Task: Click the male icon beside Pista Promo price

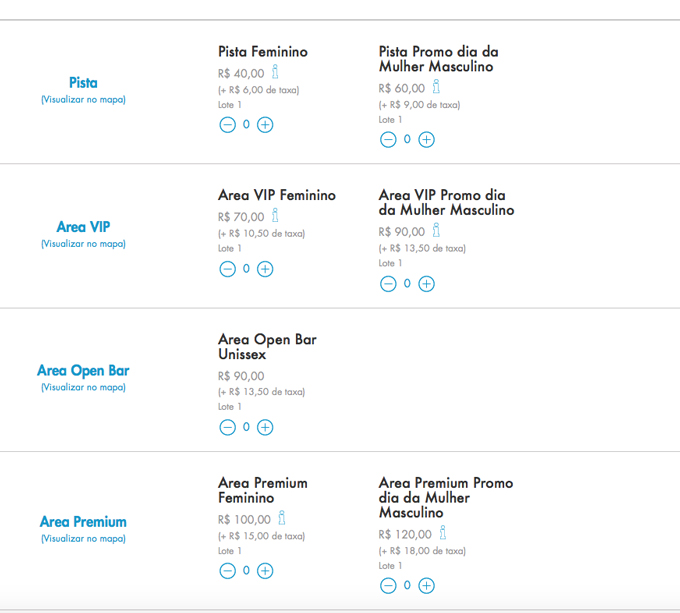Action: click(x=436, y=87)
